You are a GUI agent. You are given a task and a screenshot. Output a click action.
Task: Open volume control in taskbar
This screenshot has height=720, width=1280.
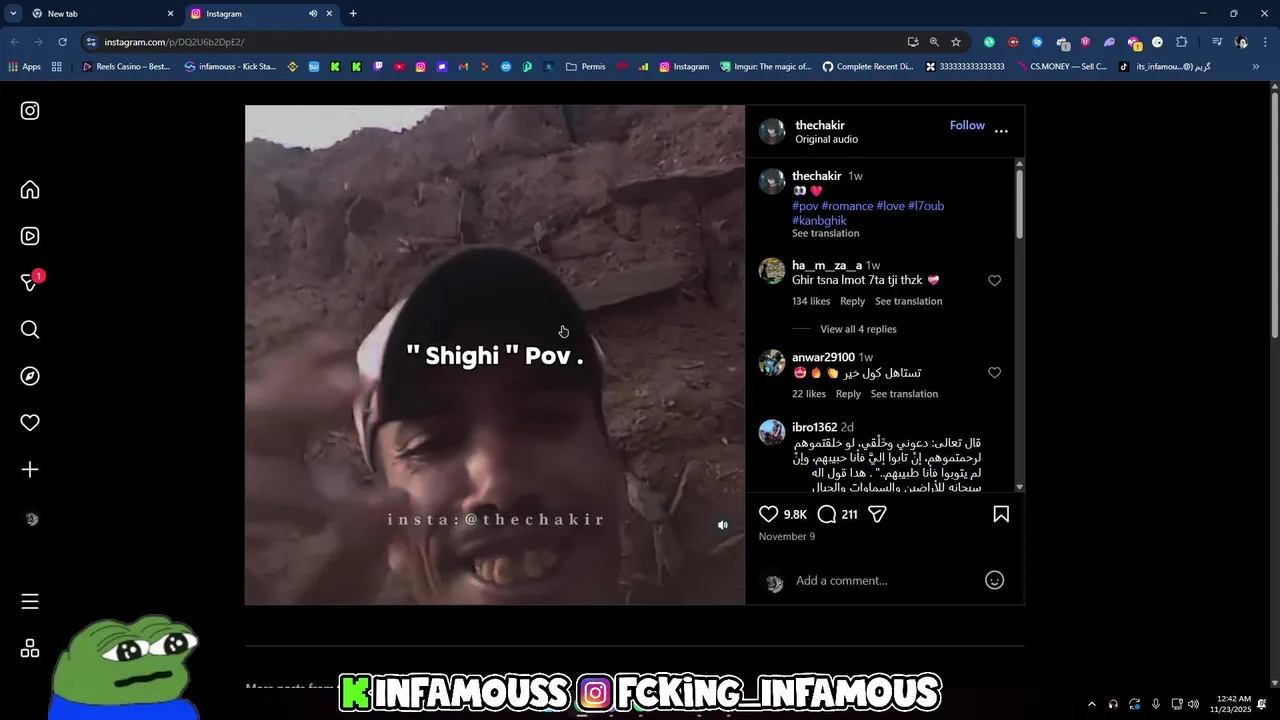coord(1193,704)
